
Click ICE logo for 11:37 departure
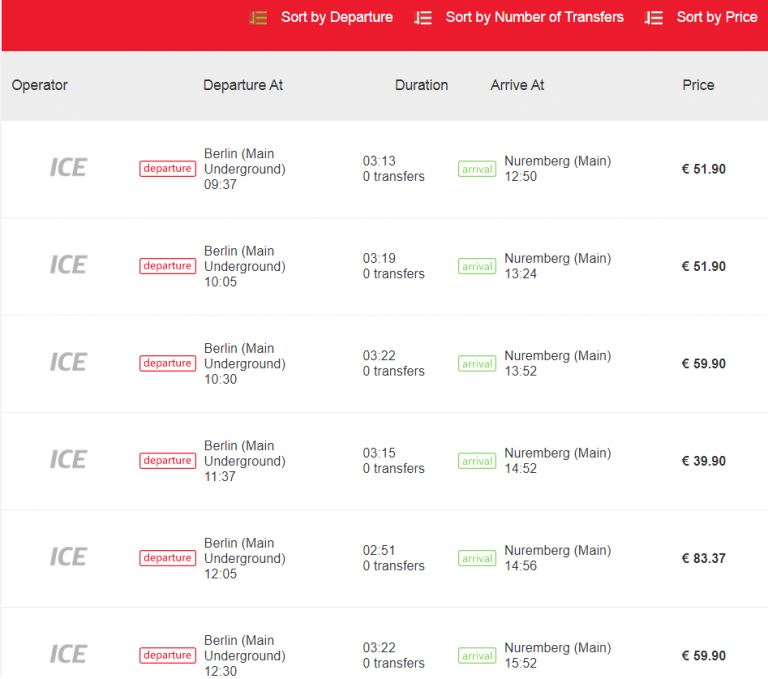point(68,460)
